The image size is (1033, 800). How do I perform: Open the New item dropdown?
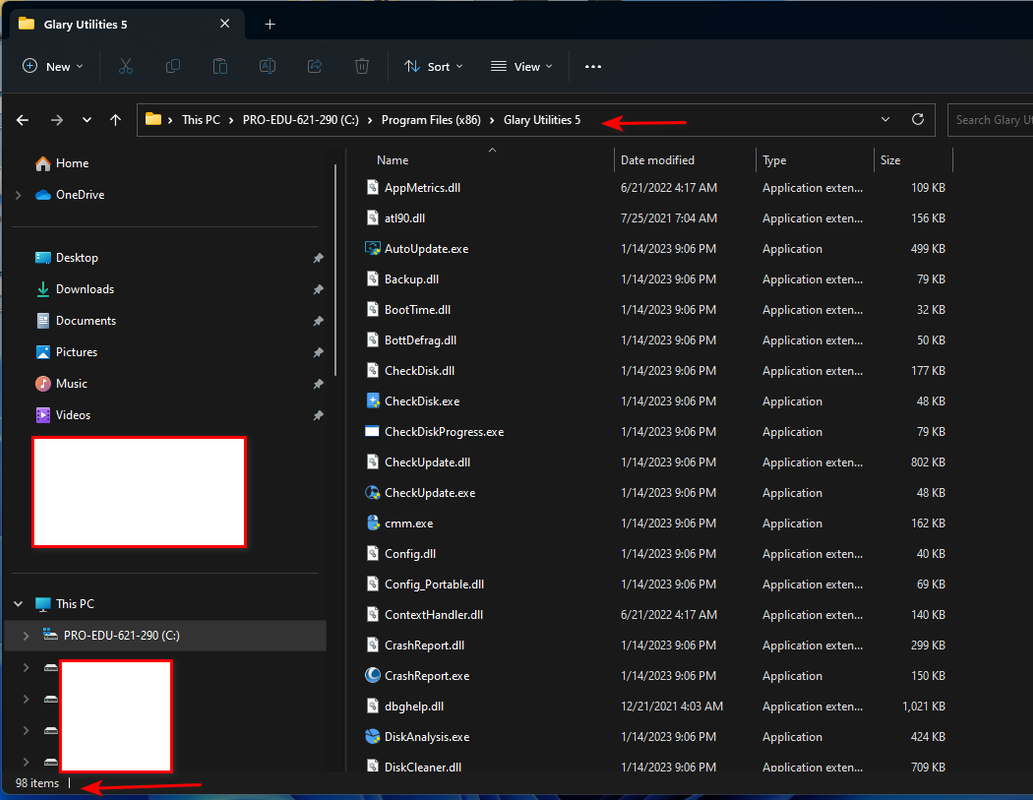[53, 67]
